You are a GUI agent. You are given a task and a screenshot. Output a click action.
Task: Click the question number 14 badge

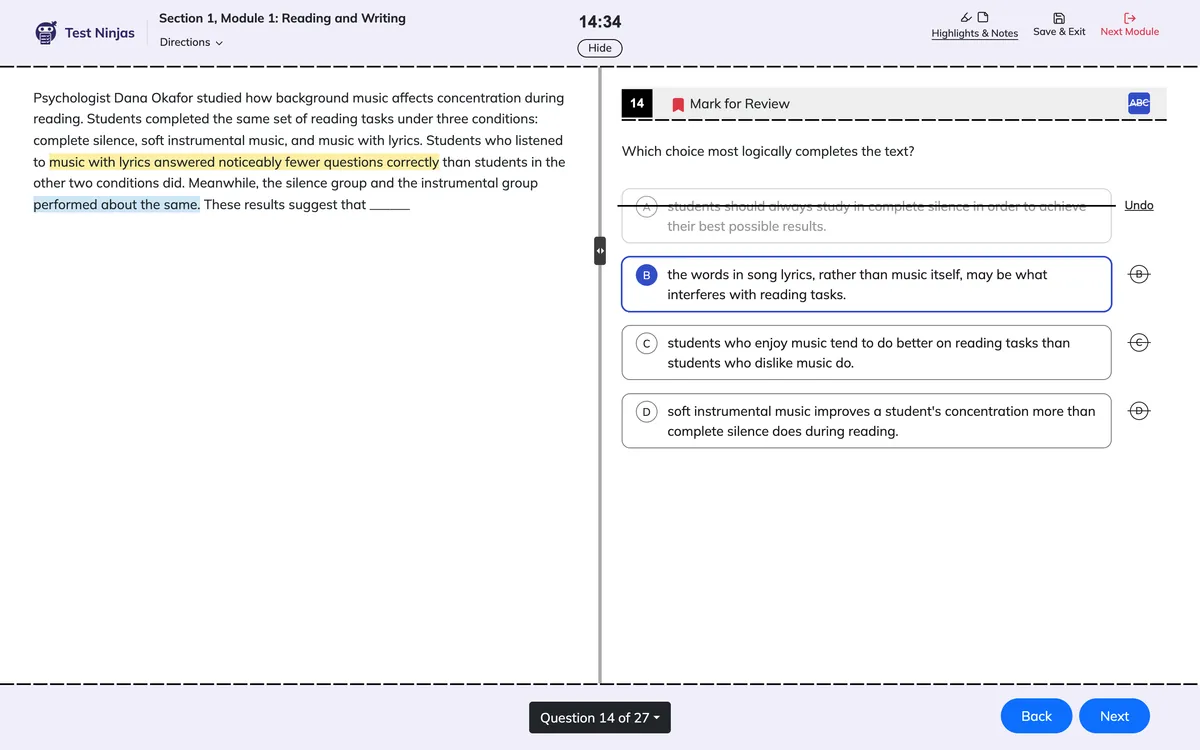[x=637, y=103]
